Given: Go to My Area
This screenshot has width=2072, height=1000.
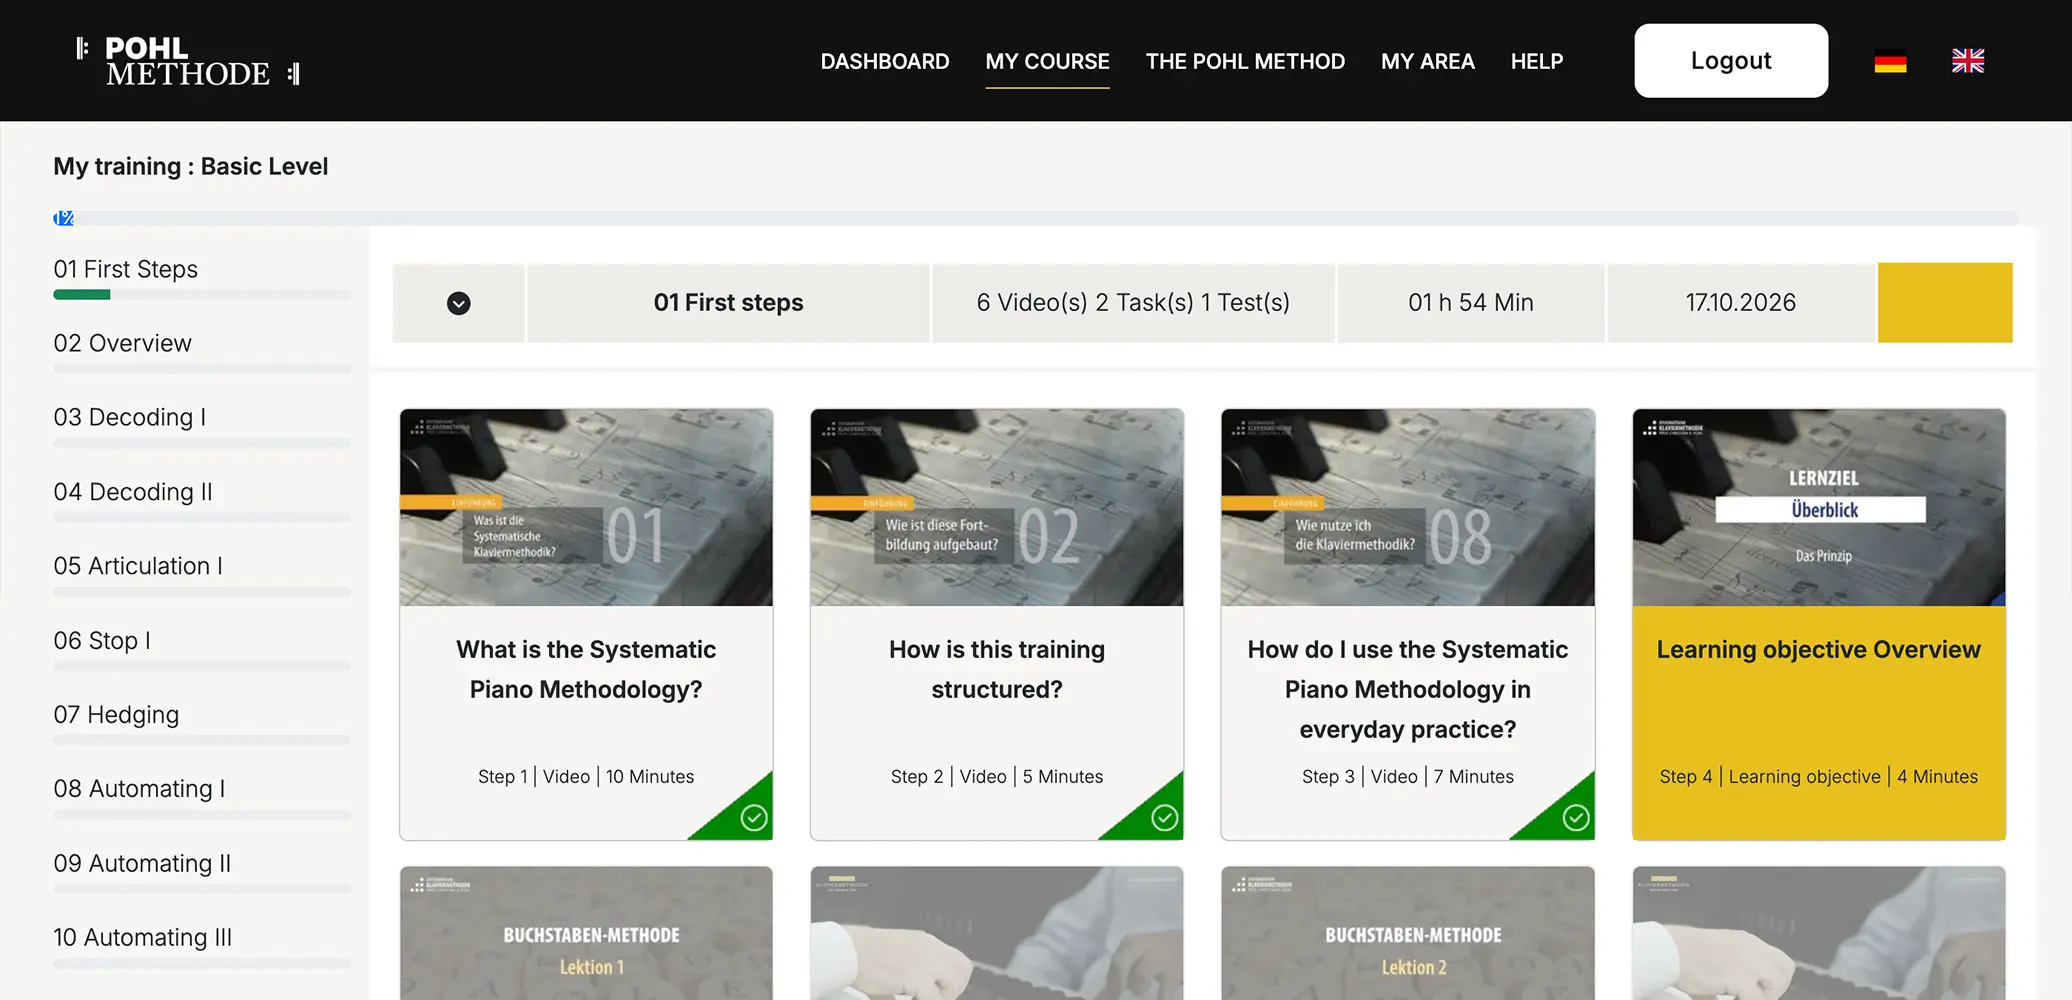Looking at the screenshot, I should click(x=1427, y=61).
